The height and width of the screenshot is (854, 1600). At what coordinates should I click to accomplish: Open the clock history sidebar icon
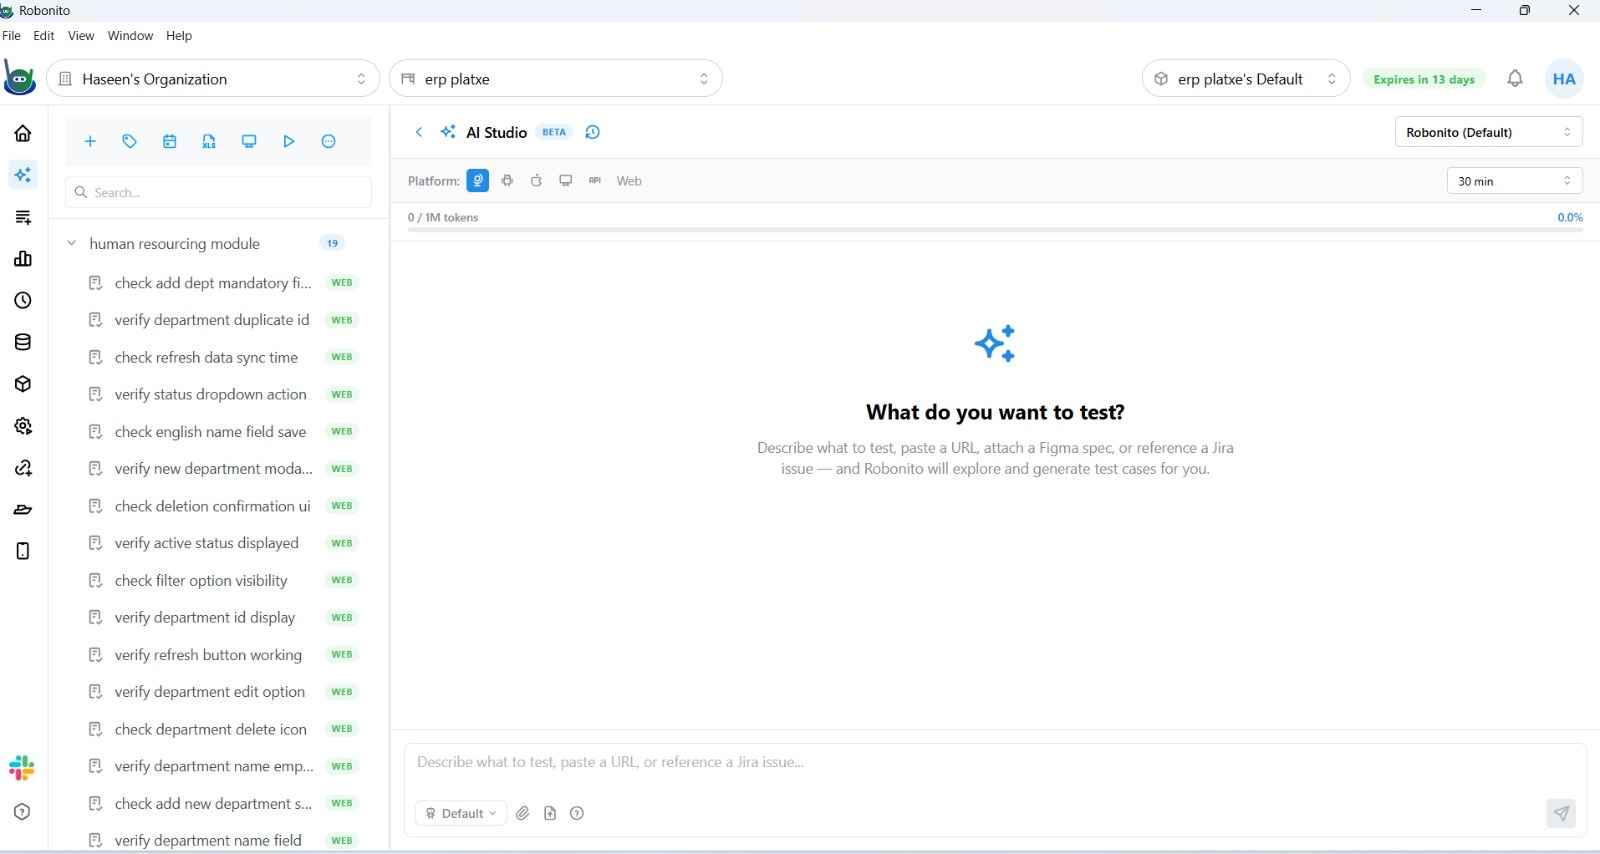23,300
